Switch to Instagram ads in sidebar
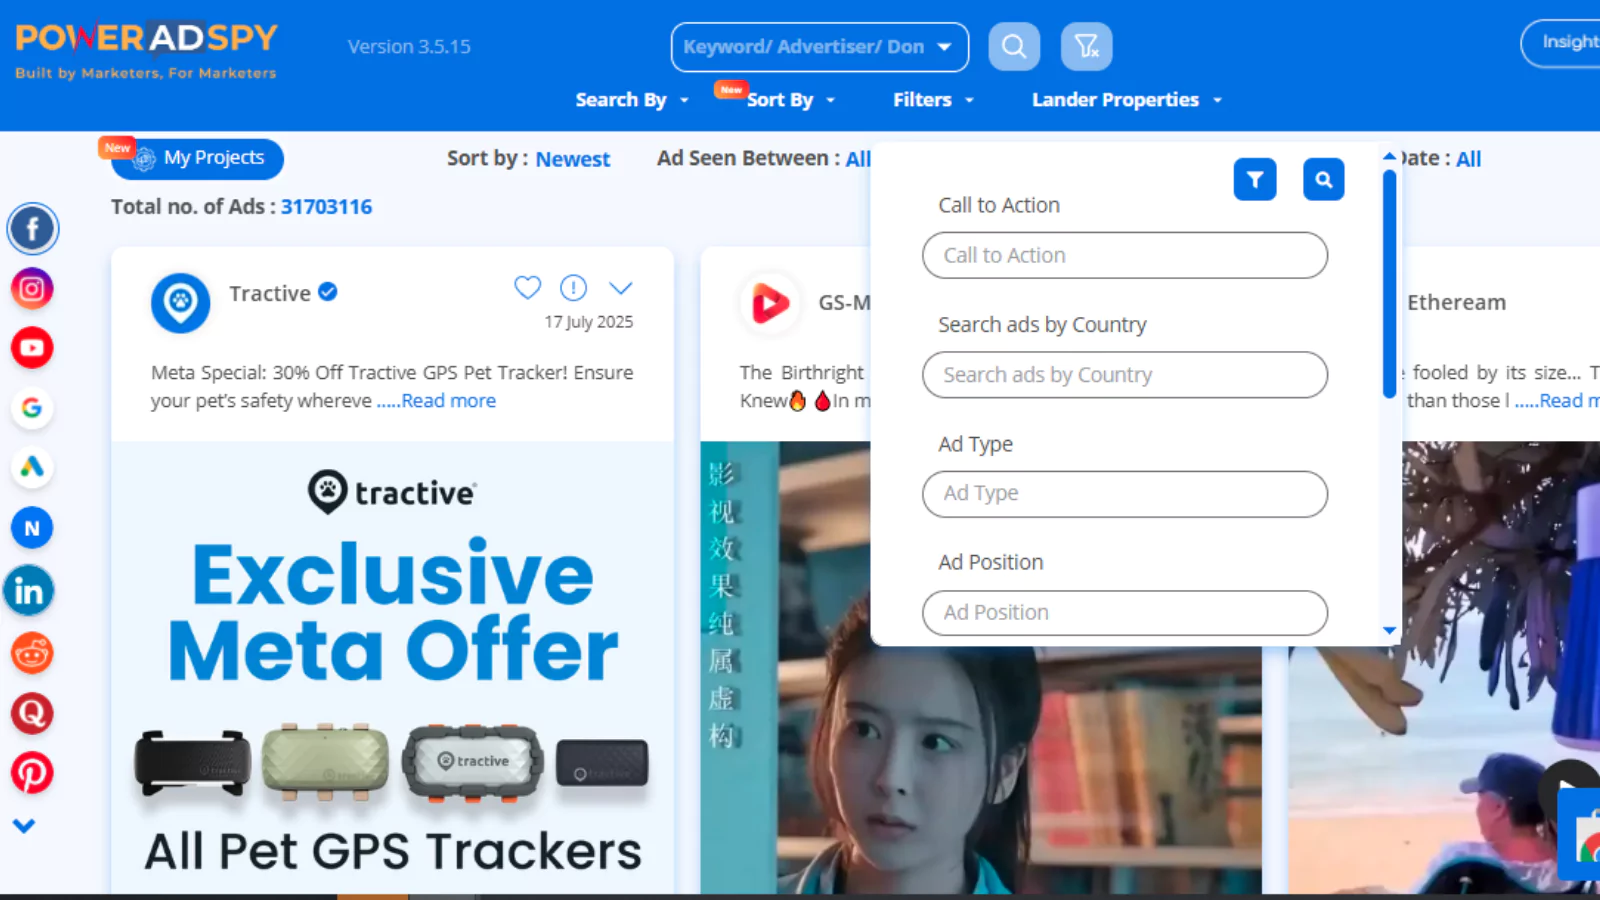The width and height of the screenshot is (1600, 900). [x=32, y=289]
